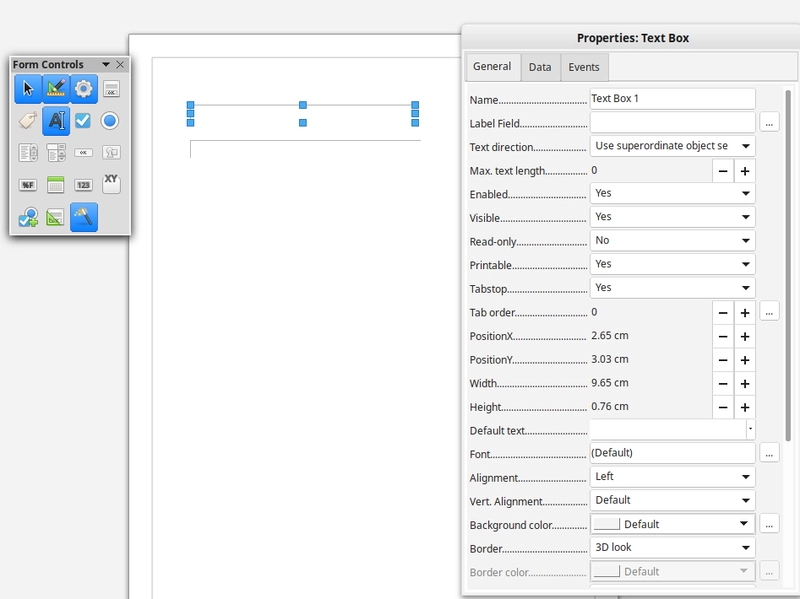Click the Font ellipsis button

[x=769, y=453]
